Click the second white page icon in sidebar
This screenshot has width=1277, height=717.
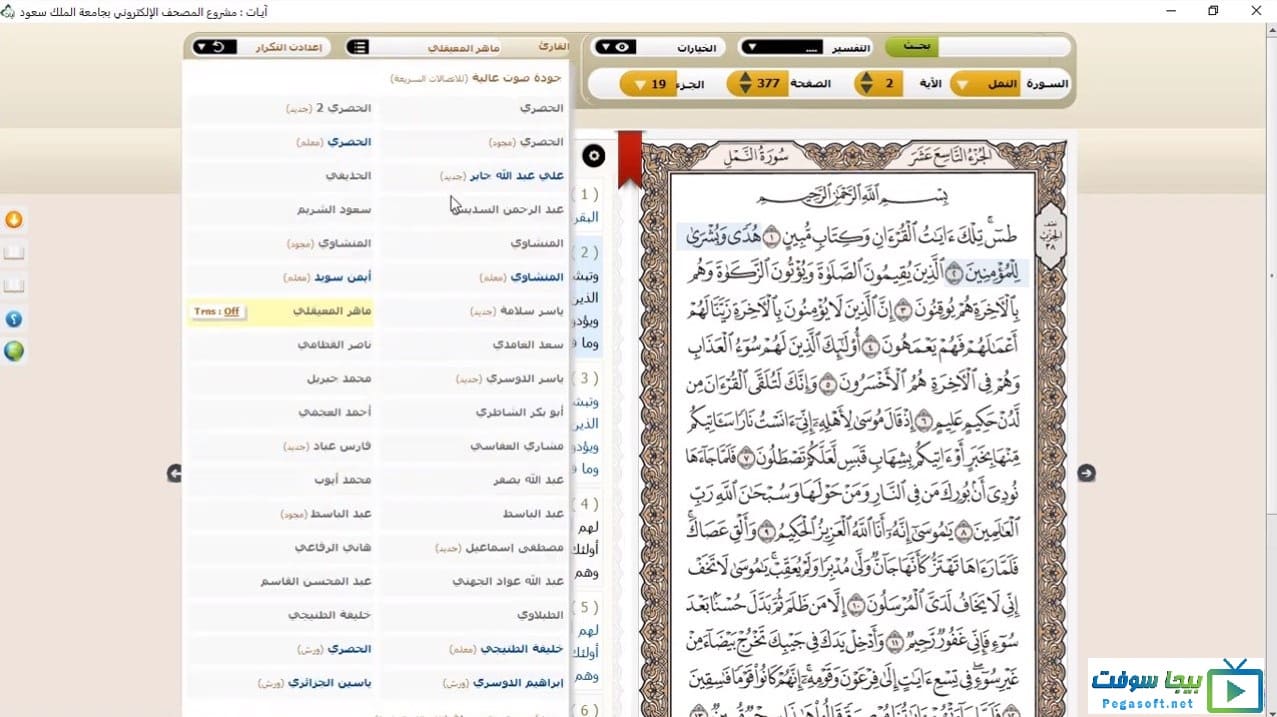click(x=14, y=286)
